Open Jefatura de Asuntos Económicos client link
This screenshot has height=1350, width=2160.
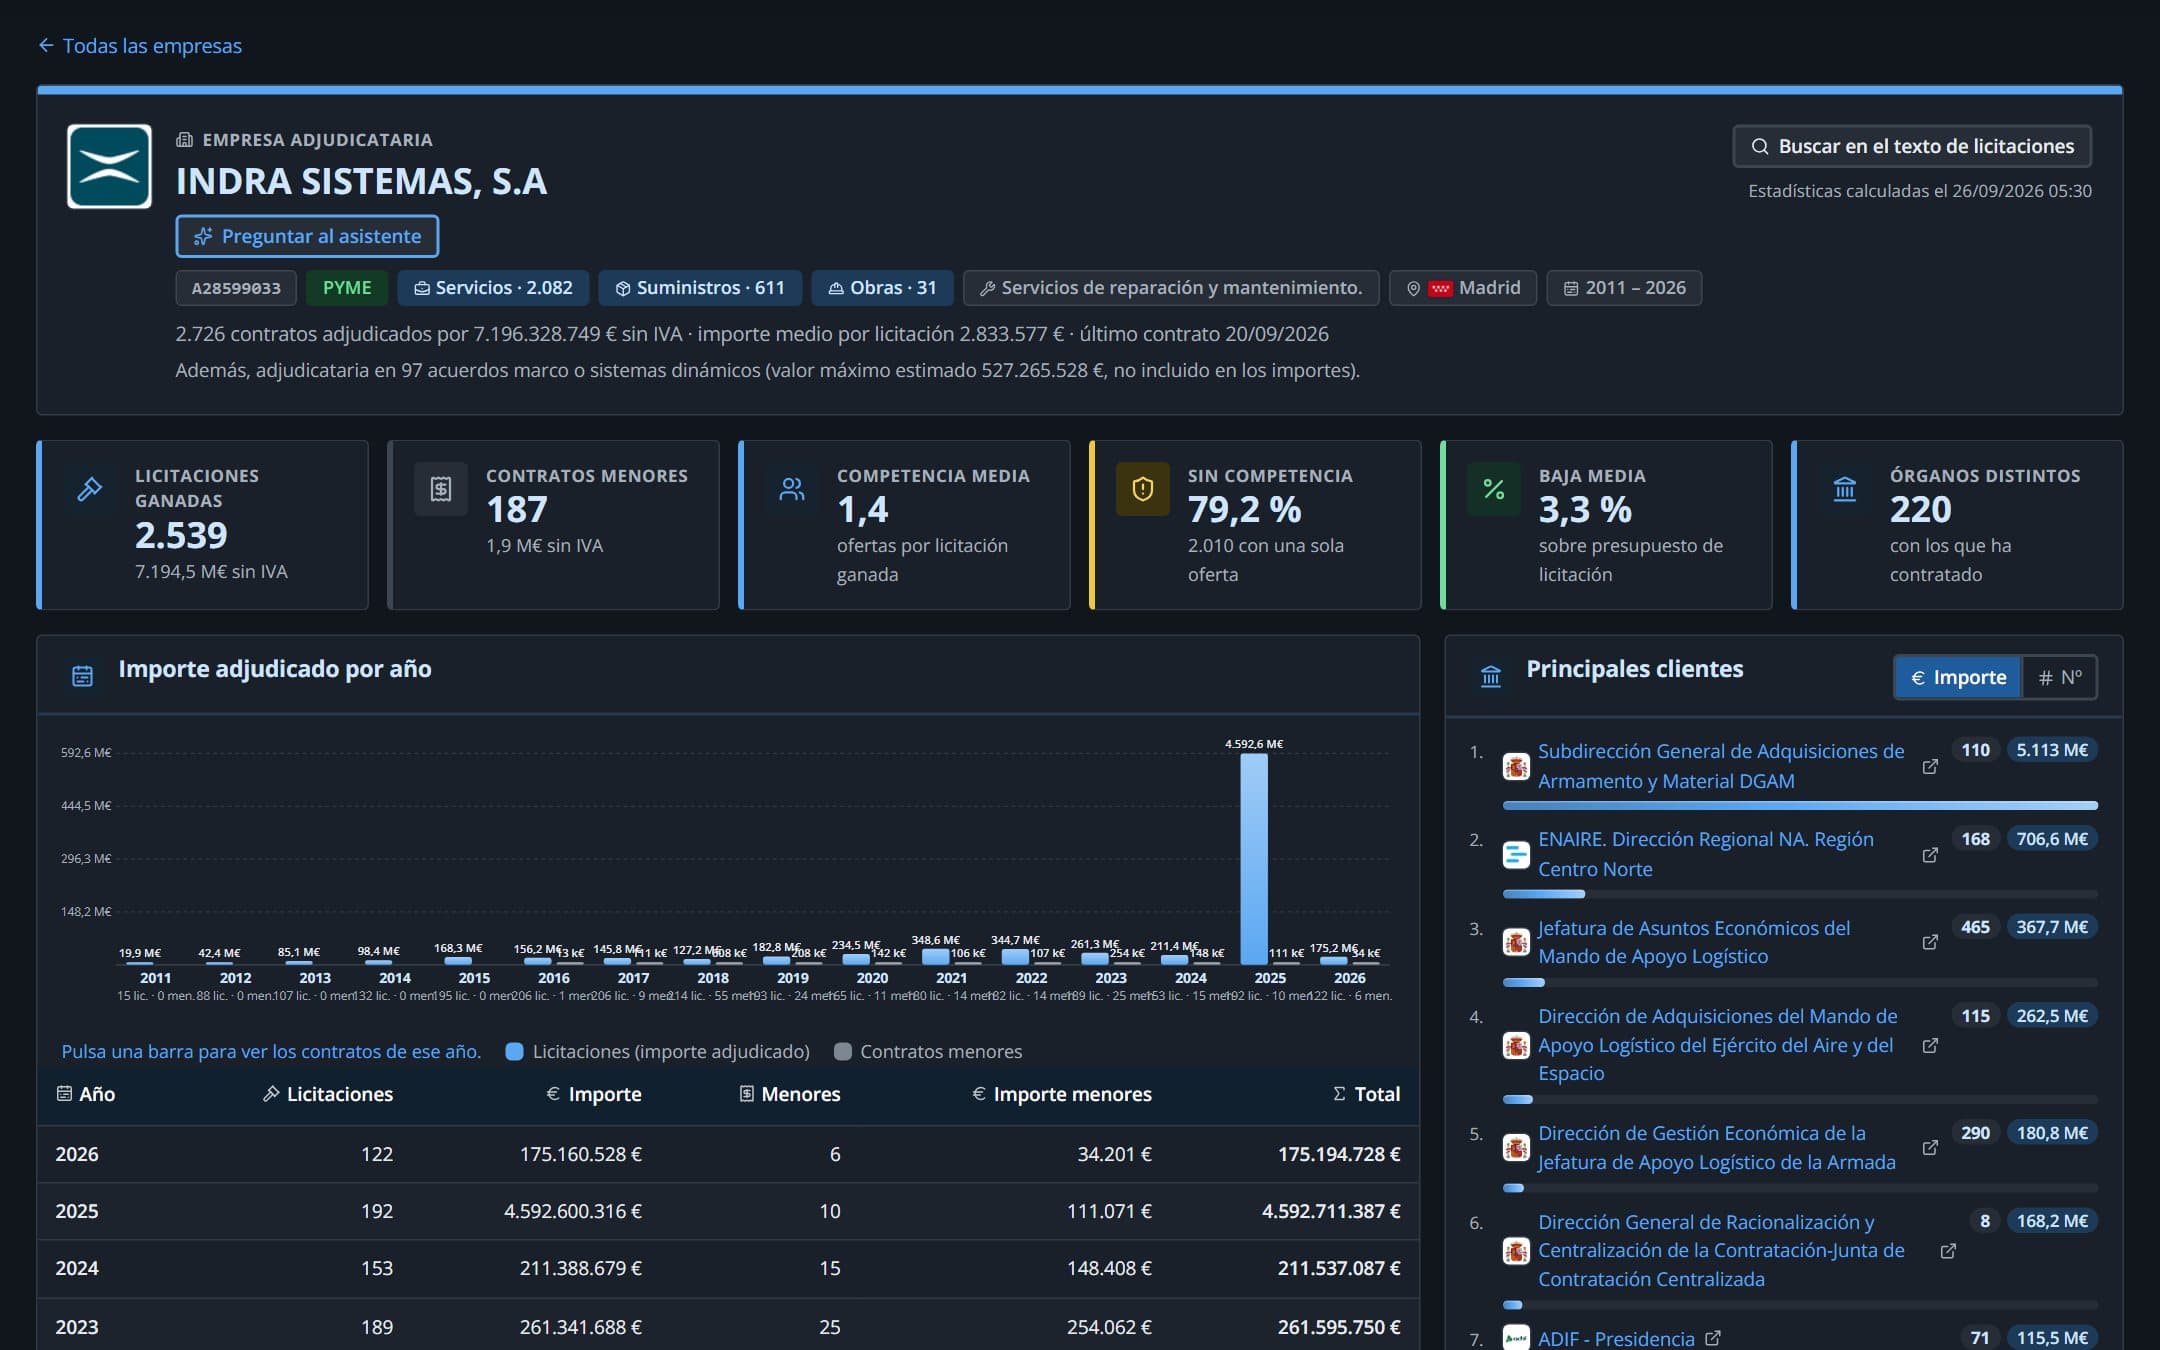click(x=1694, y=942)
